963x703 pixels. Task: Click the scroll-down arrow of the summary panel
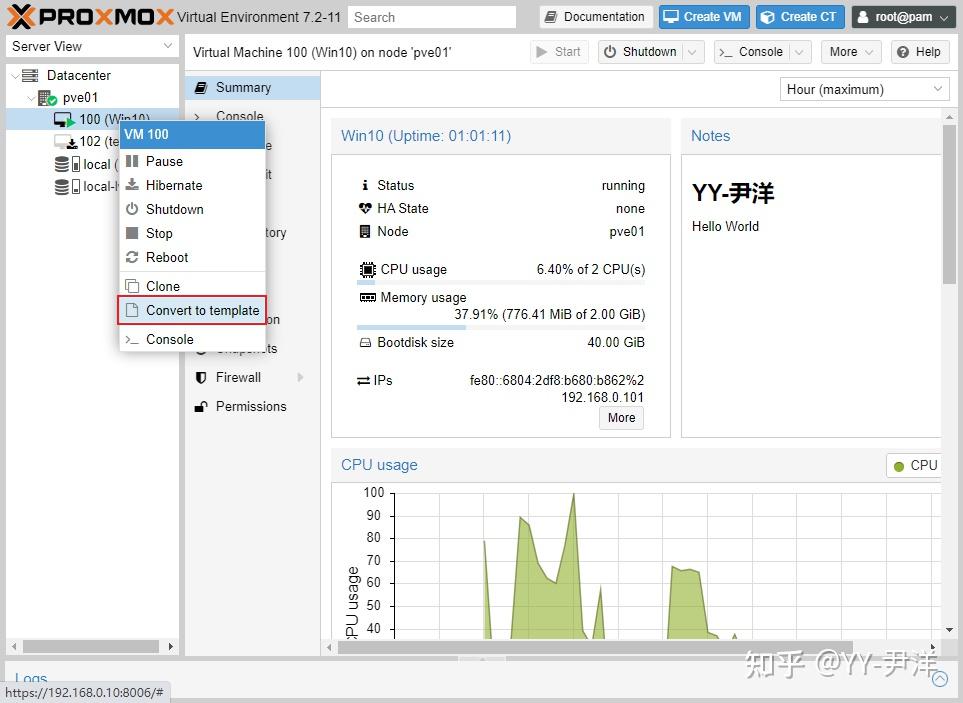point(949,630)
